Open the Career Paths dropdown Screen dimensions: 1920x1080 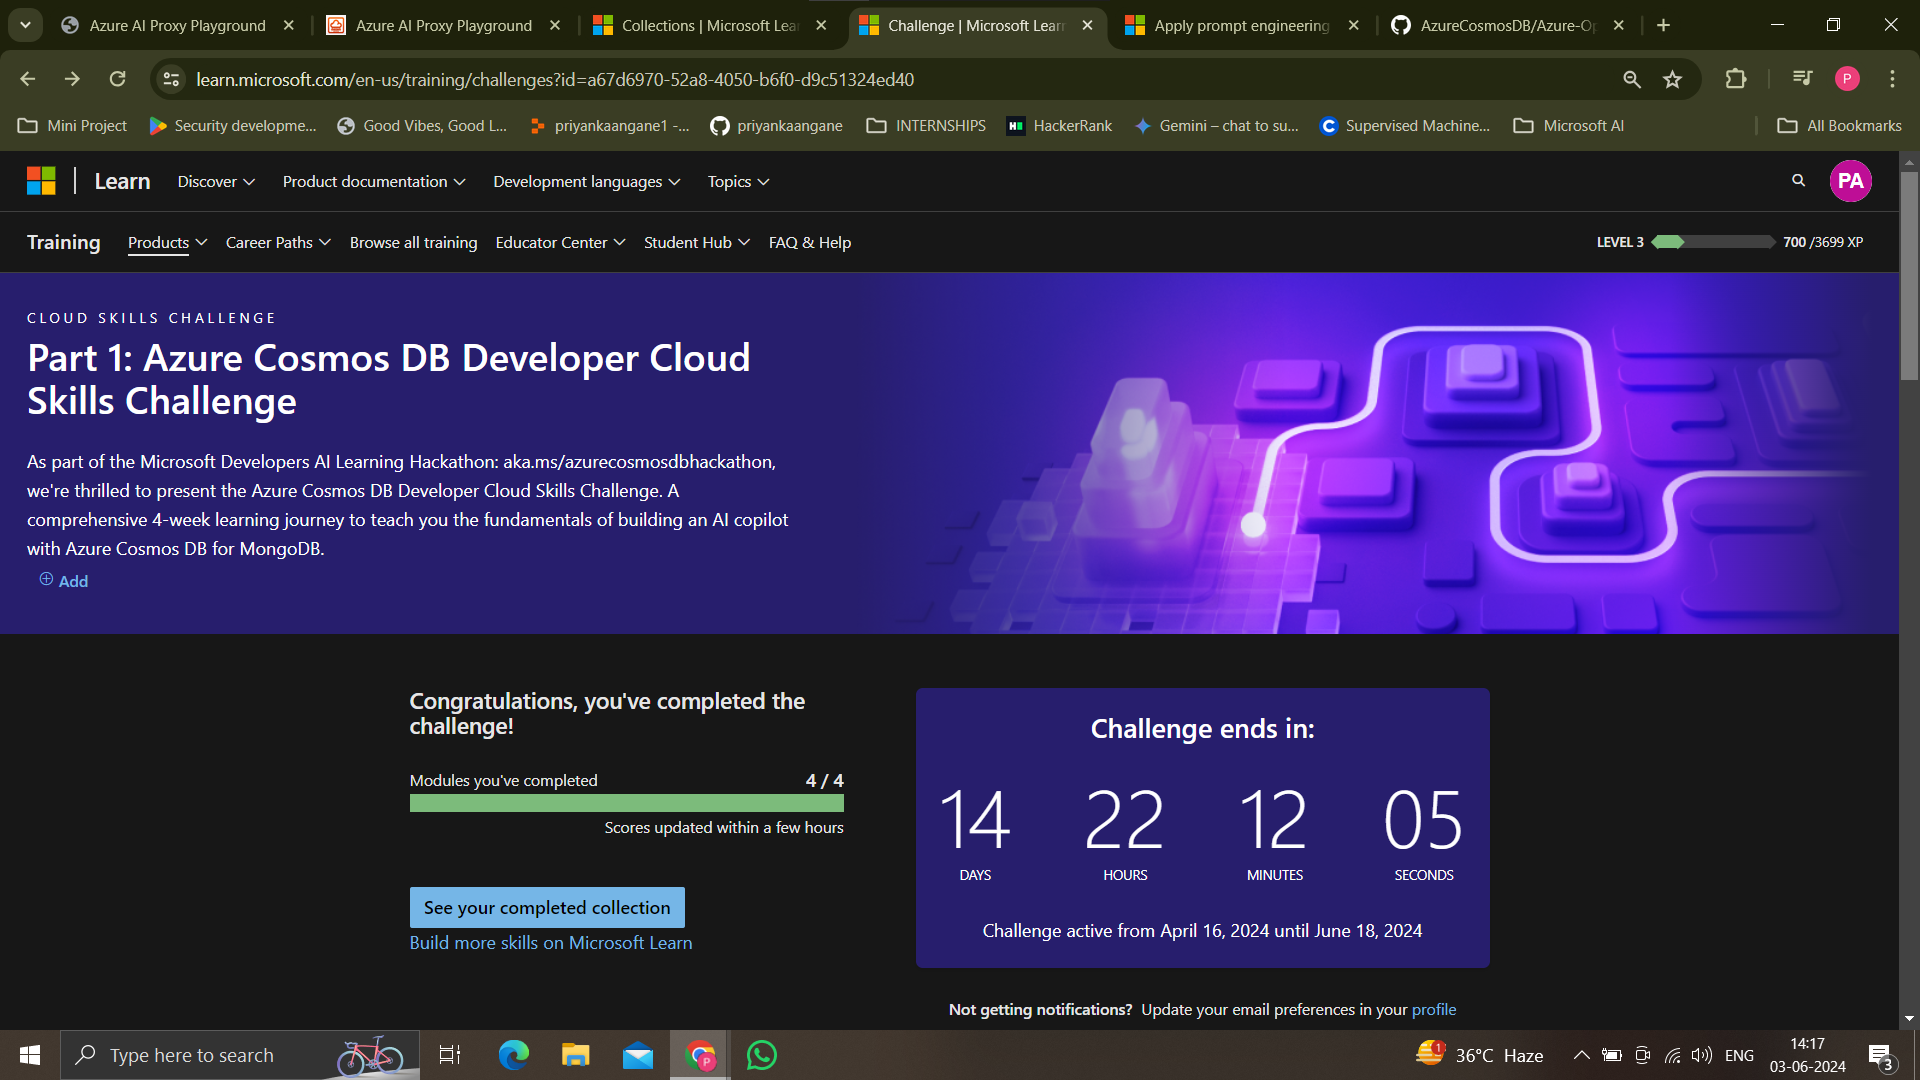pyautogui.click(x=277, y=242)
